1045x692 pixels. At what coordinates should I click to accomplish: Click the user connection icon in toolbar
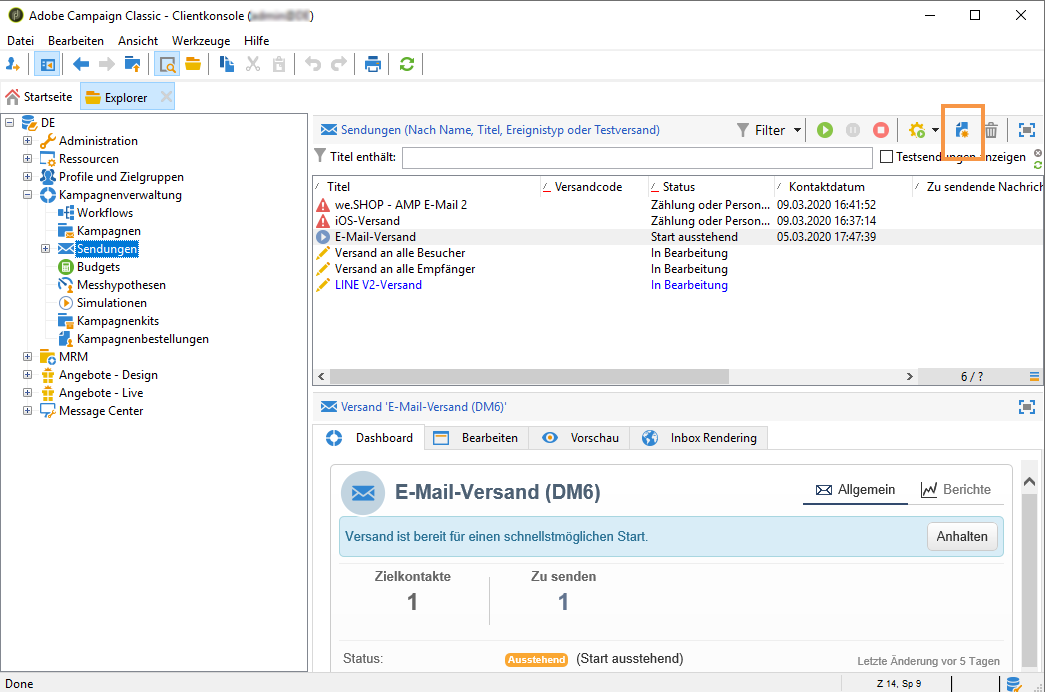(x=13, y=64)
